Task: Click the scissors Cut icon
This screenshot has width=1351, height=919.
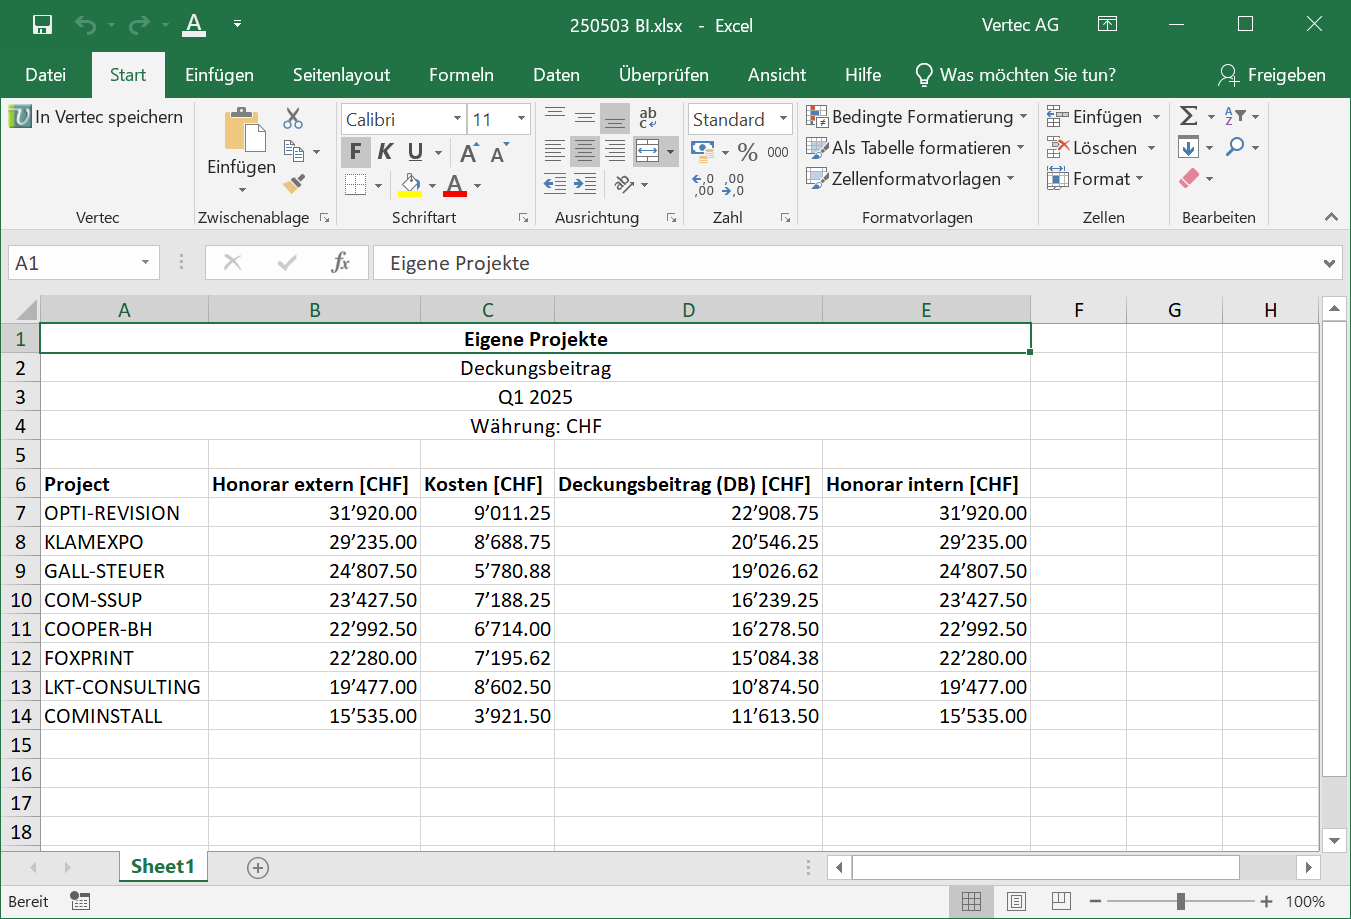Action: [x=293, y=119]
